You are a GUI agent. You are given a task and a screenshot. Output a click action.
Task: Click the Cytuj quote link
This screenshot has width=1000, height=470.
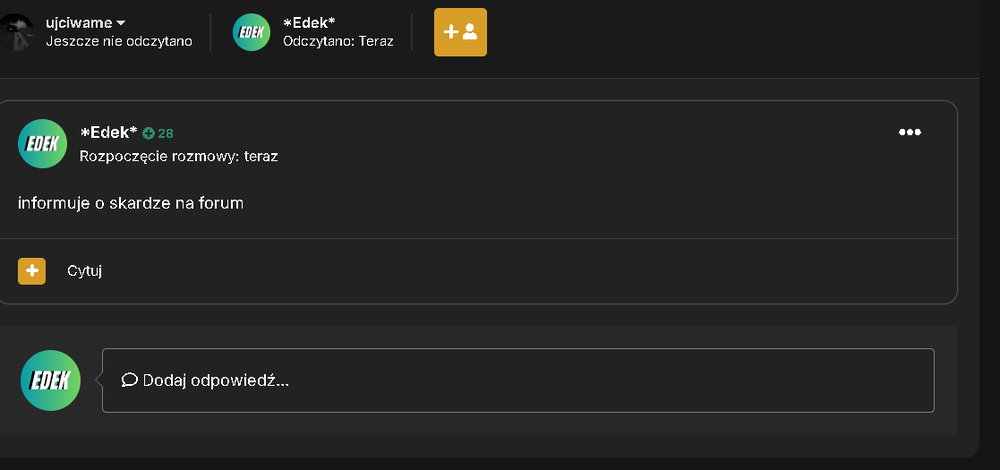click(85, 271)
